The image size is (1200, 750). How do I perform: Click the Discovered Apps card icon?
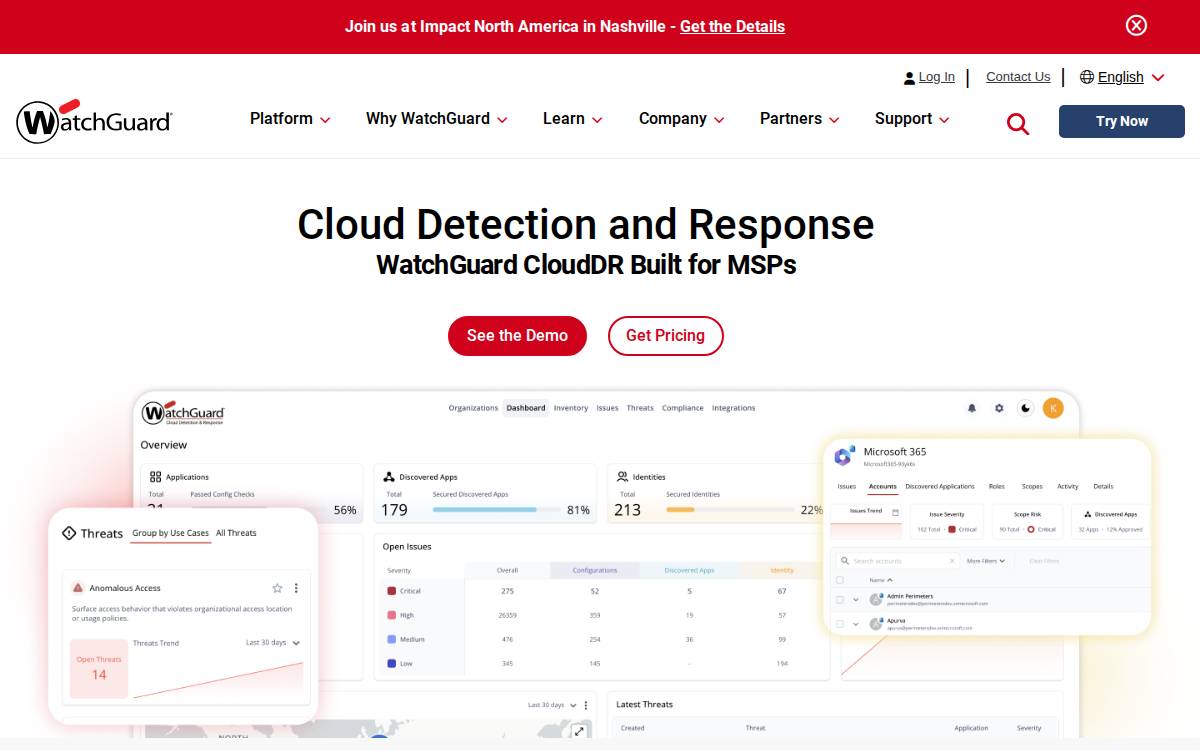(x=389, y=477)
